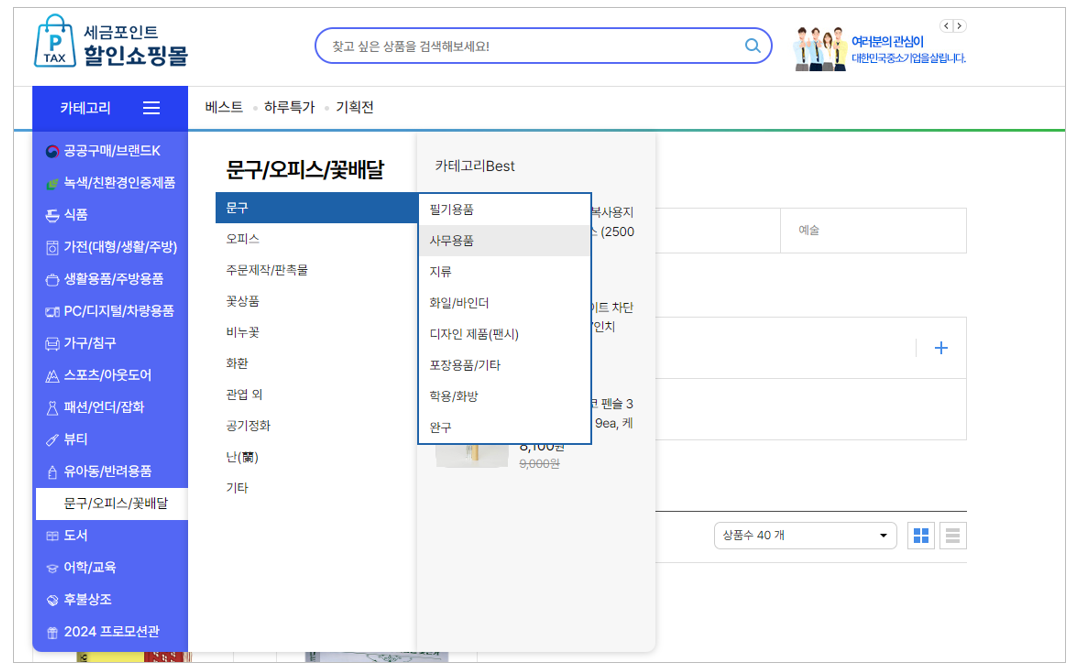1073x669 pixels.
Task: Open the hamburger menu next to 카테고리
Action: point(152,108)
